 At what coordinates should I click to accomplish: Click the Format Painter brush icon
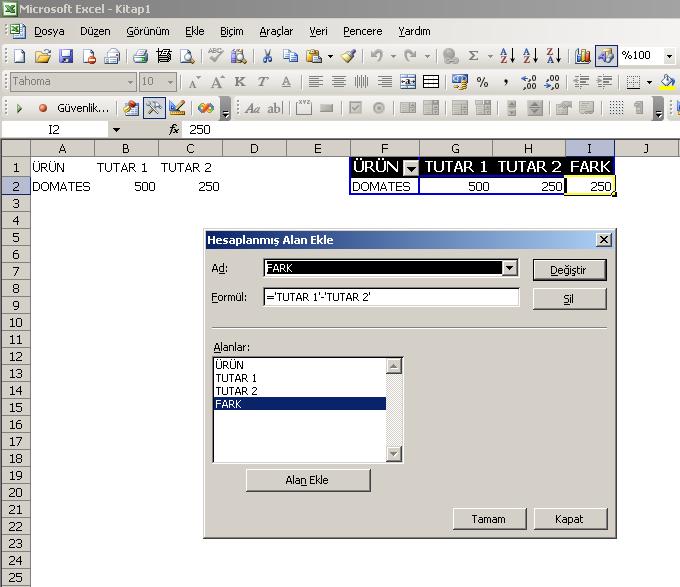[348, 56]
